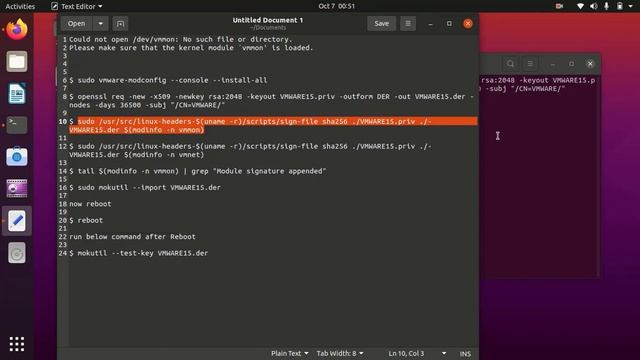640x360 pixels.
Task: Open the Wi-Fi network indicator
Action: coord(580,6)
